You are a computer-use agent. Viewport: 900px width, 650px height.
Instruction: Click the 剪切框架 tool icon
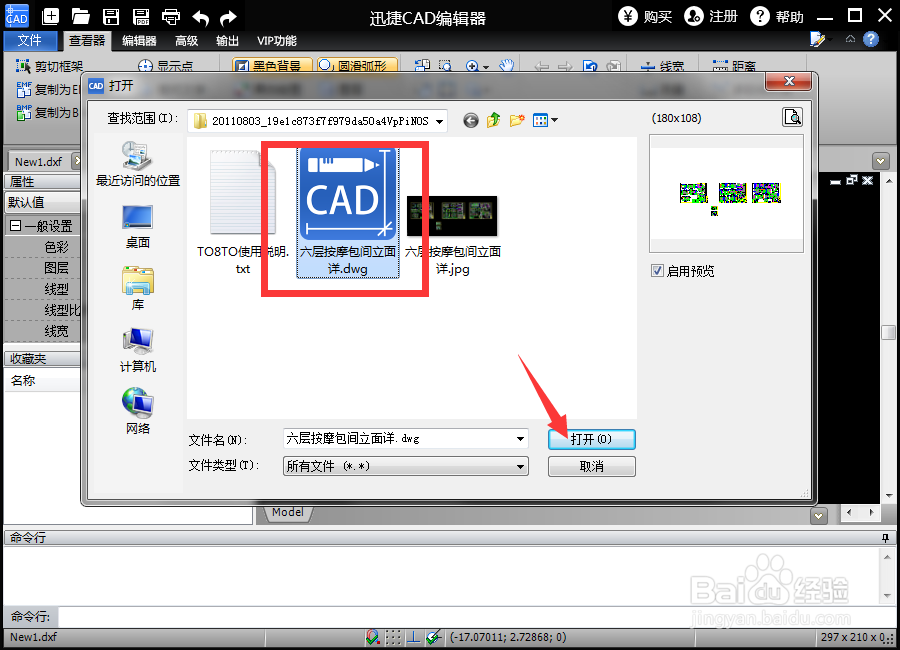(x=22, y=65)
